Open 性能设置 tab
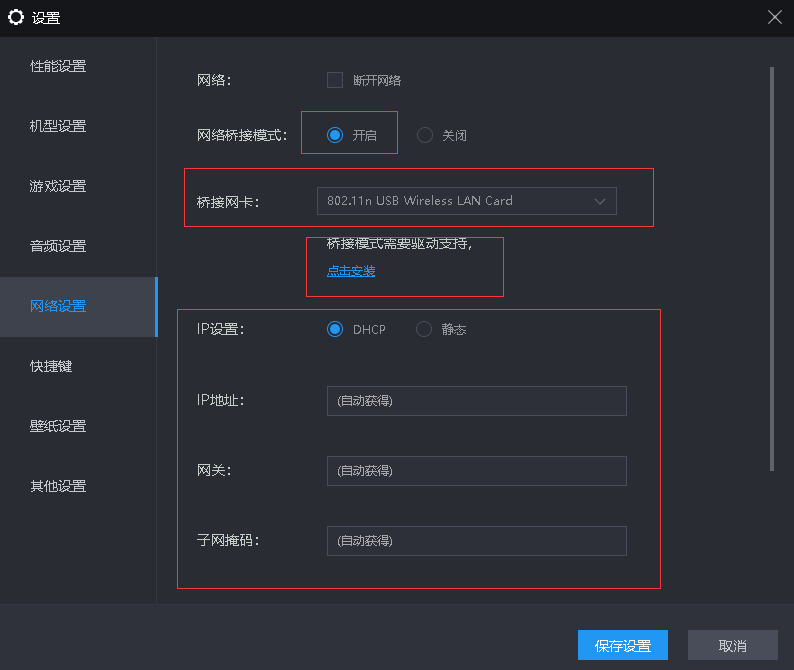The width and height of the screenshot is (794, 670). tap(58, 66)
